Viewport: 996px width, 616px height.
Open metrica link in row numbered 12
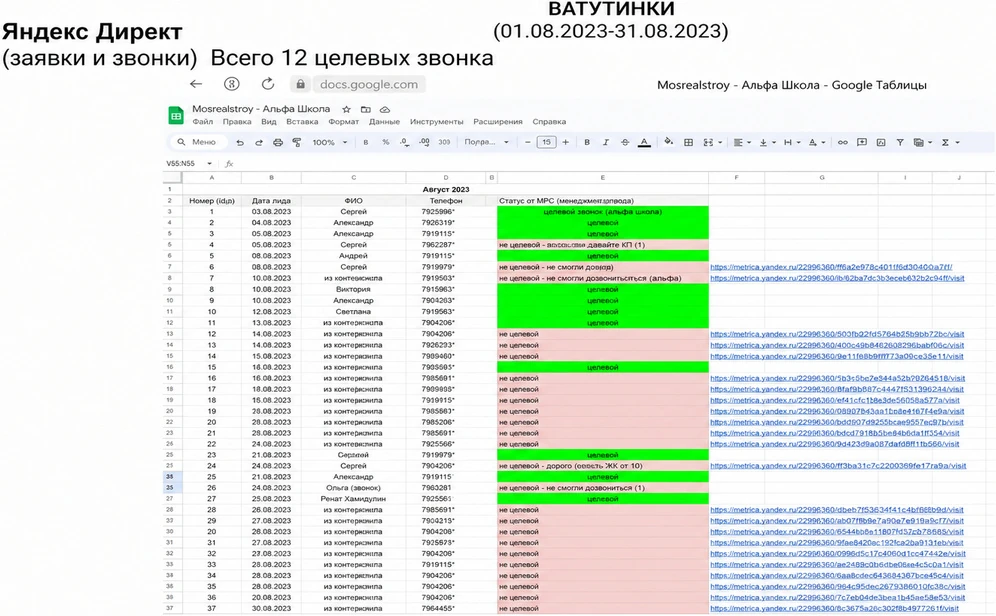point(837,334)
